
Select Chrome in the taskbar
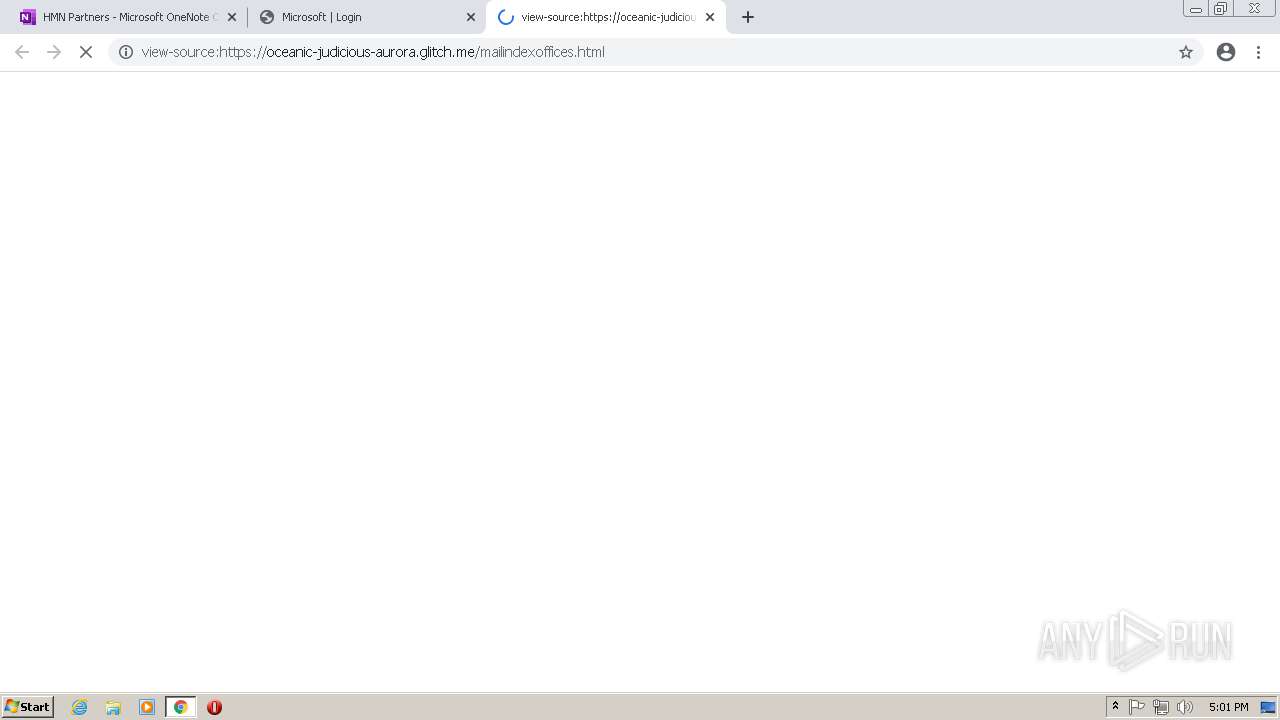coord(181,707)
